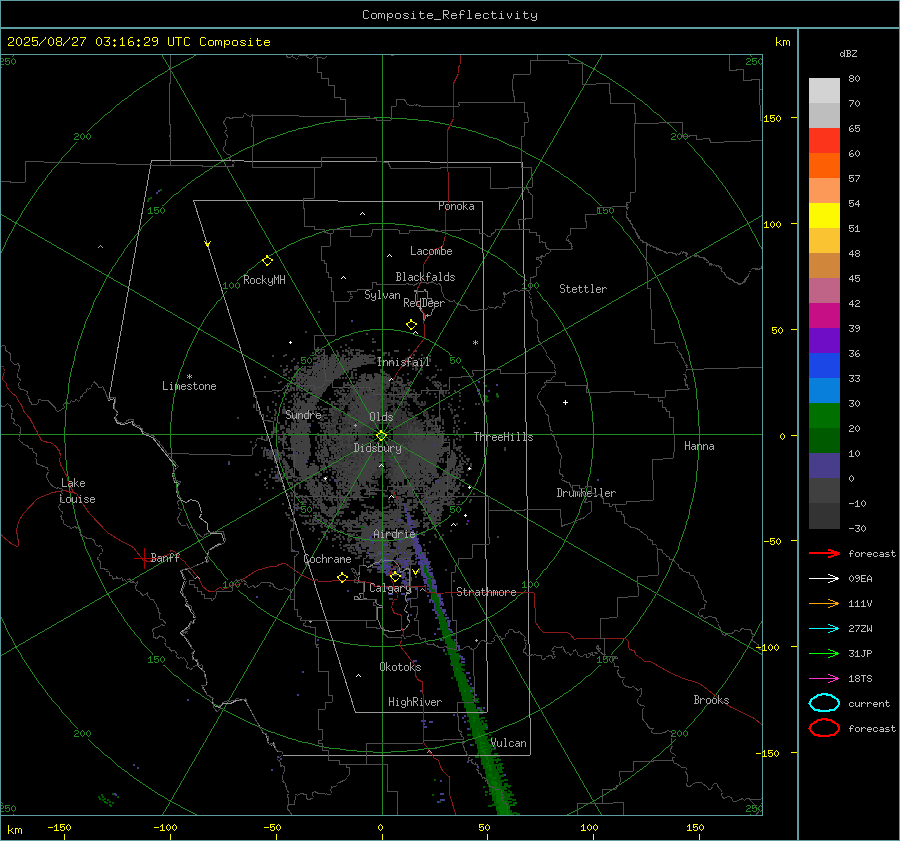Click the yellow radar center marker at Didsbury
Viewport: 900px width, 841px height.
point(382,435)
